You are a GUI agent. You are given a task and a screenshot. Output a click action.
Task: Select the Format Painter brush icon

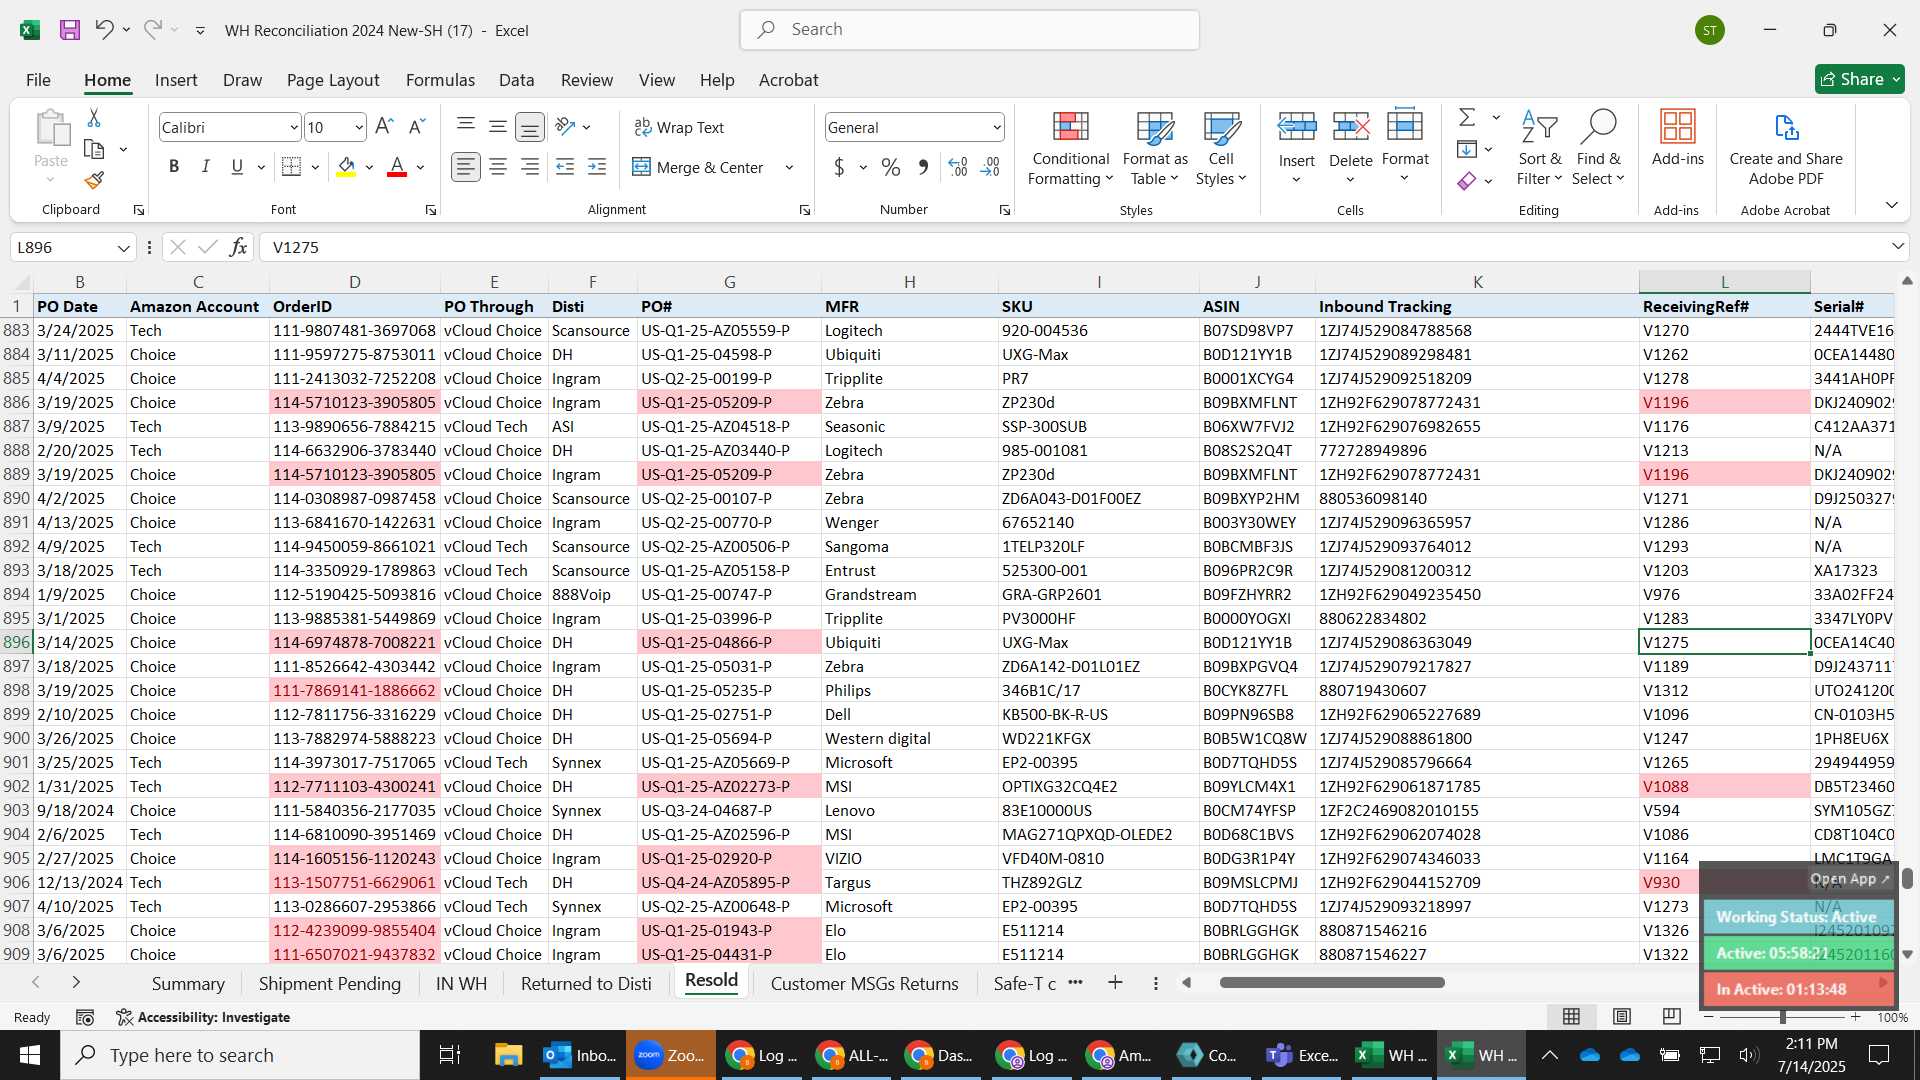point(94,180)
